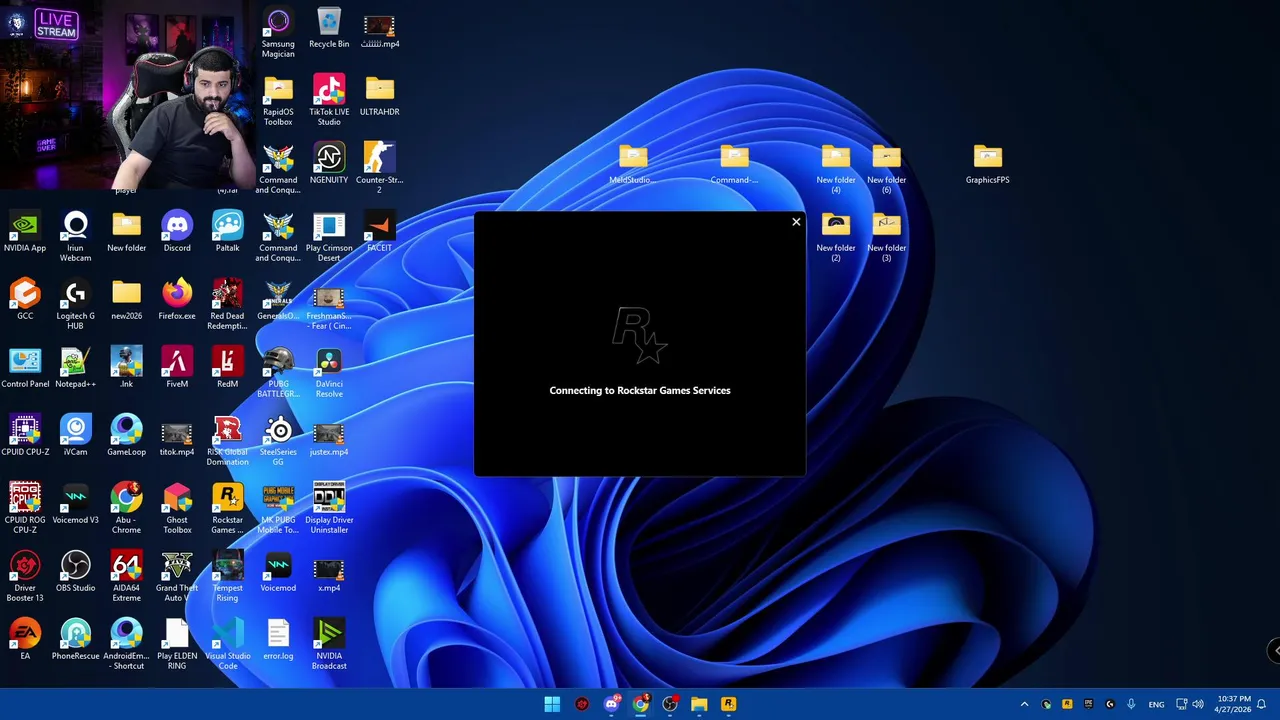Switch to File Explorer on taskbar
Viewport: 1280px width, 720px height.
pos(699,704)
